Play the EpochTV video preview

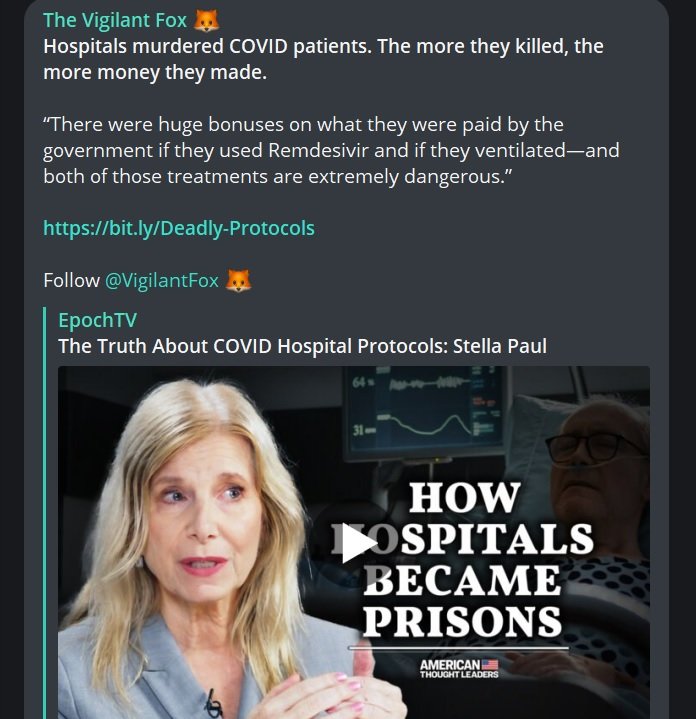[x=359, y=543]
